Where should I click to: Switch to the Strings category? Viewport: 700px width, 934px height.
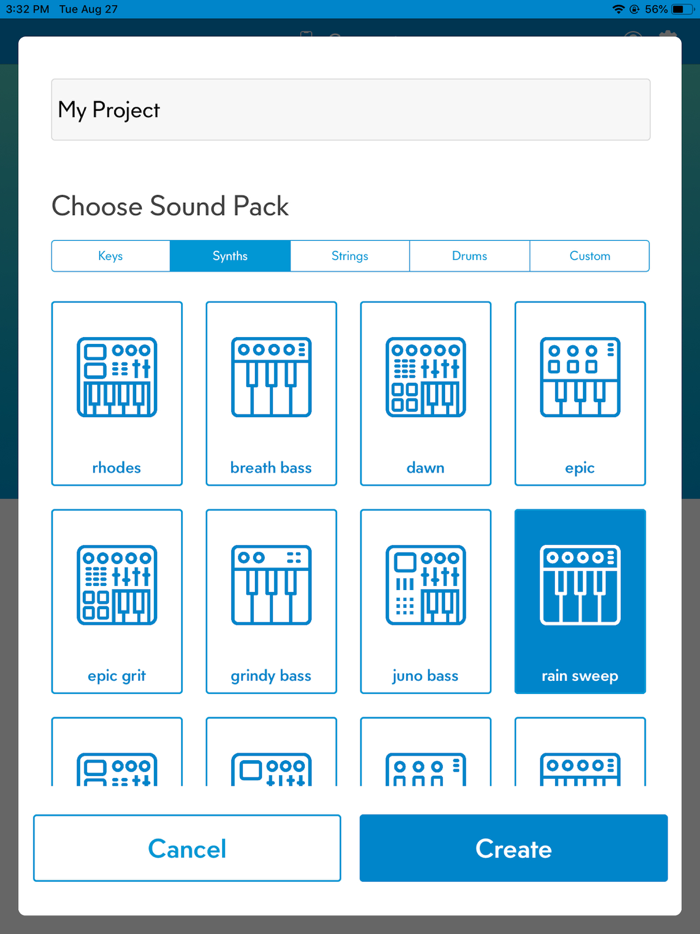coord(350,256)
